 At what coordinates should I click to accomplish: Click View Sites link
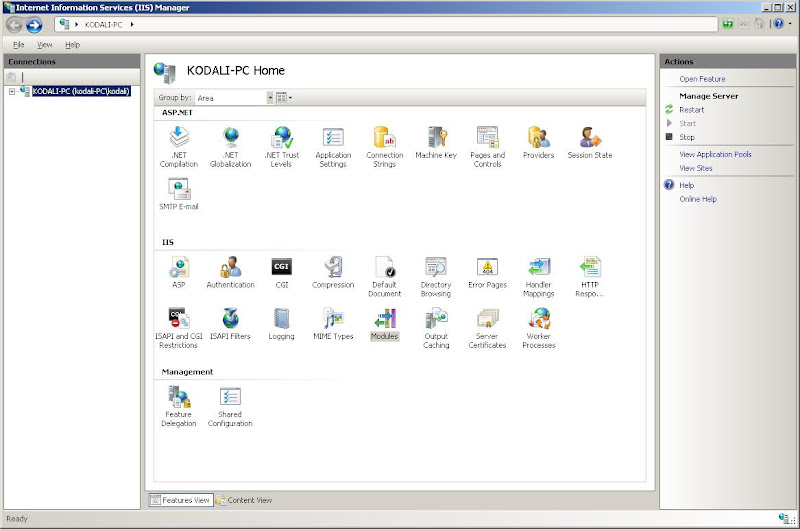(x=695, y=168)
